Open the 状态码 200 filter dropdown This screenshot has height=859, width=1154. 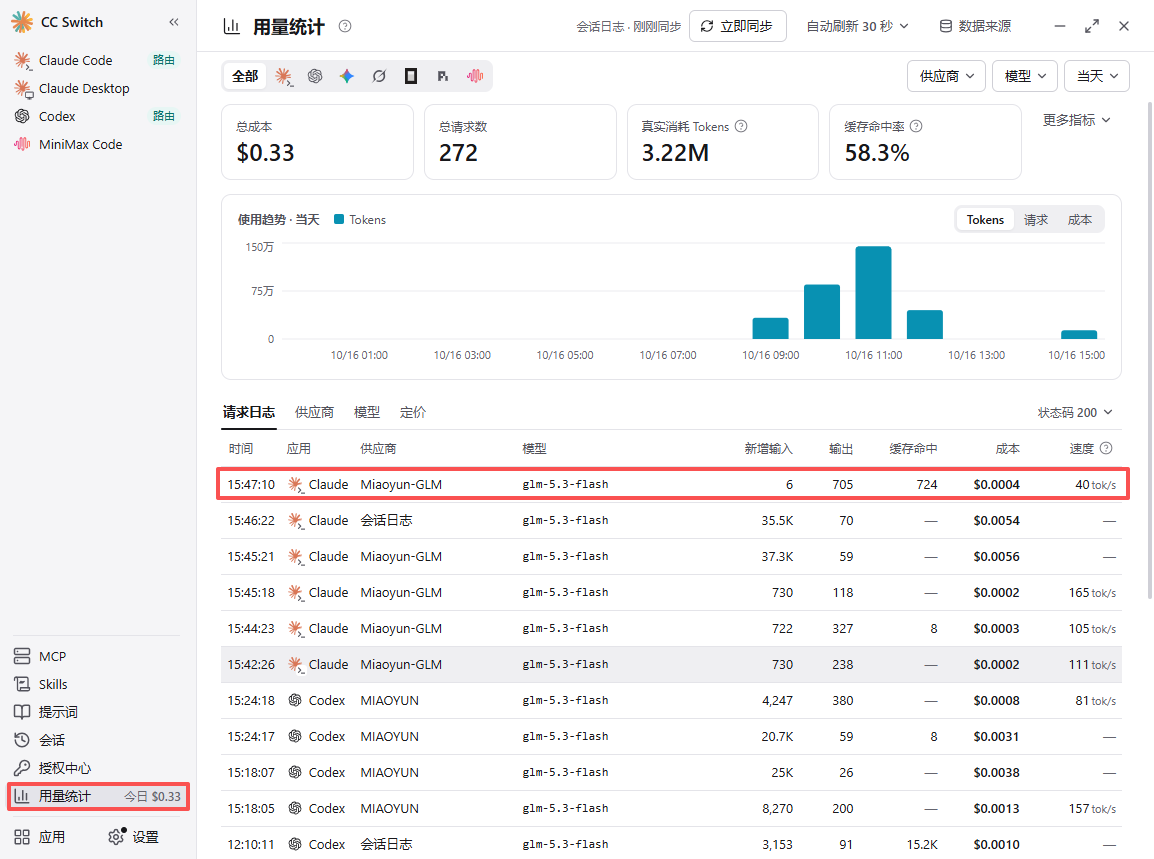[x=1075, y=412]
